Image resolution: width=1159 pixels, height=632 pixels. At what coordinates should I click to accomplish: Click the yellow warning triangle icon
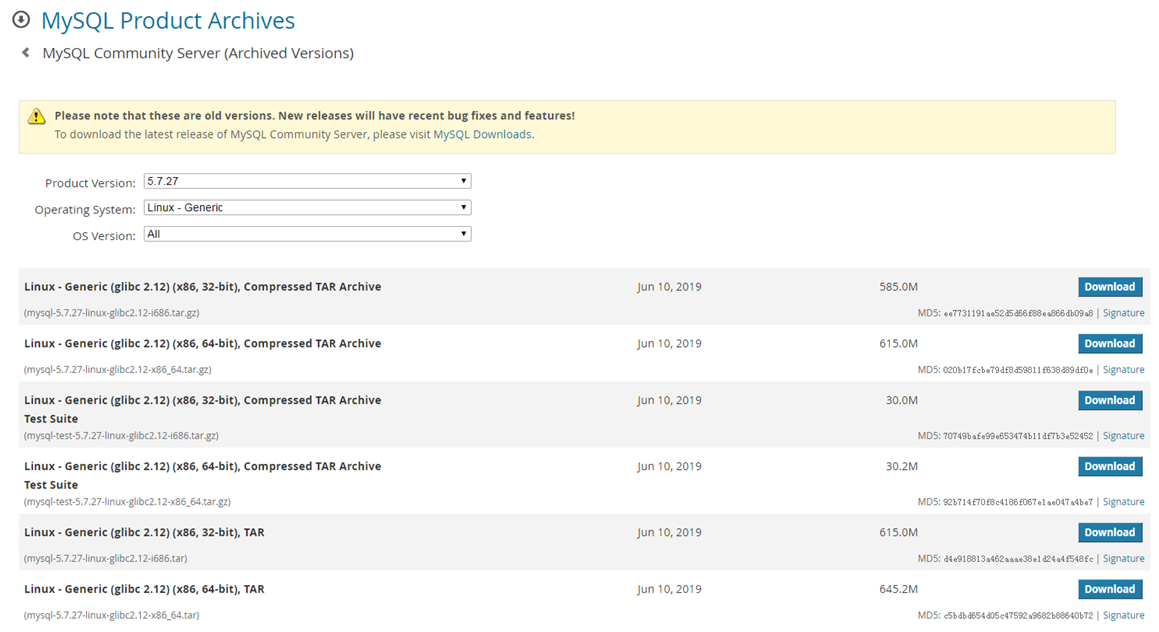coord(36,116)
